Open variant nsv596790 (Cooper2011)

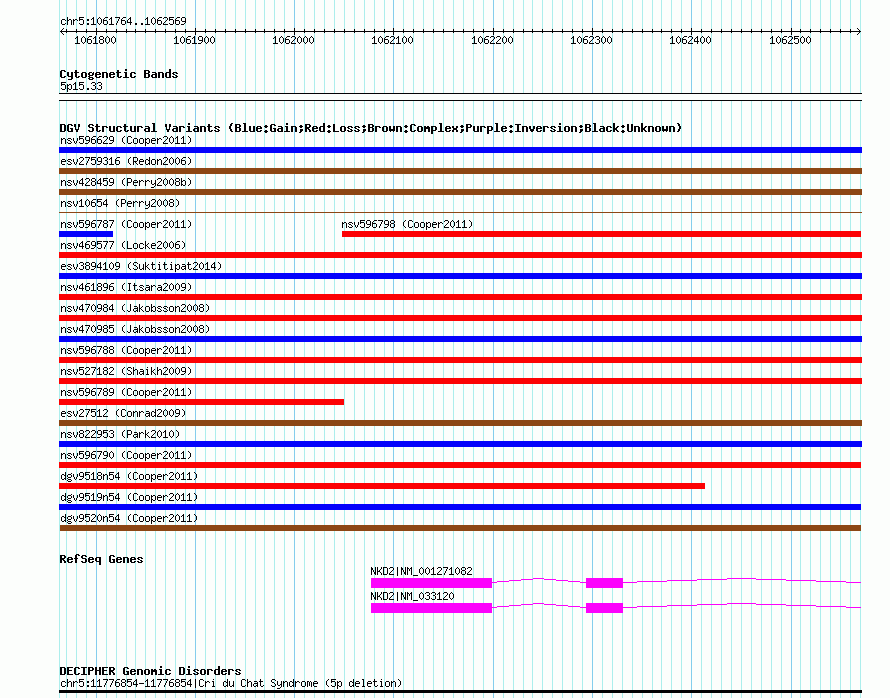point(126,455)
